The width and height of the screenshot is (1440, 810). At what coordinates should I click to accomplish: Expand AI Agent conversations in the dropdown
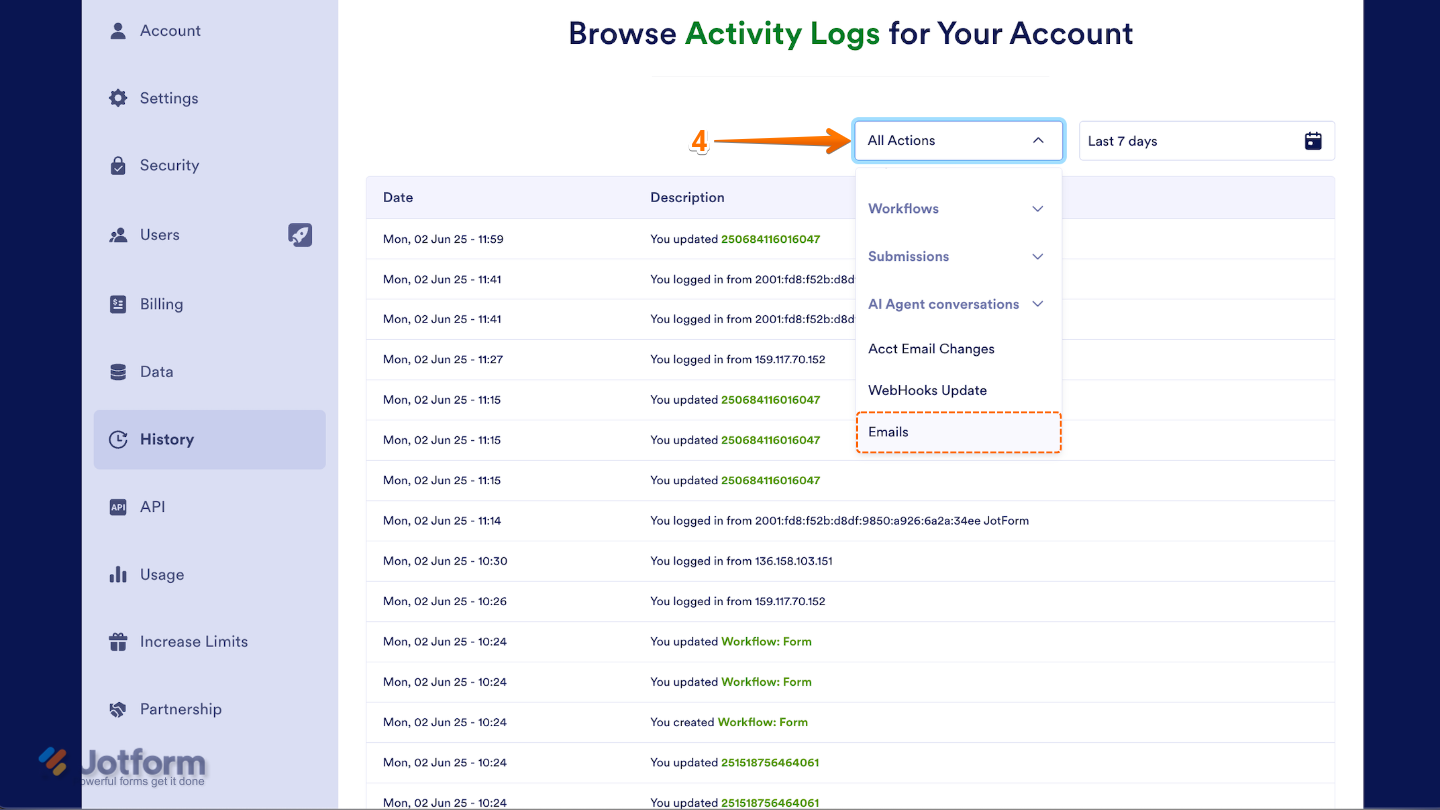tap(944, 304)
